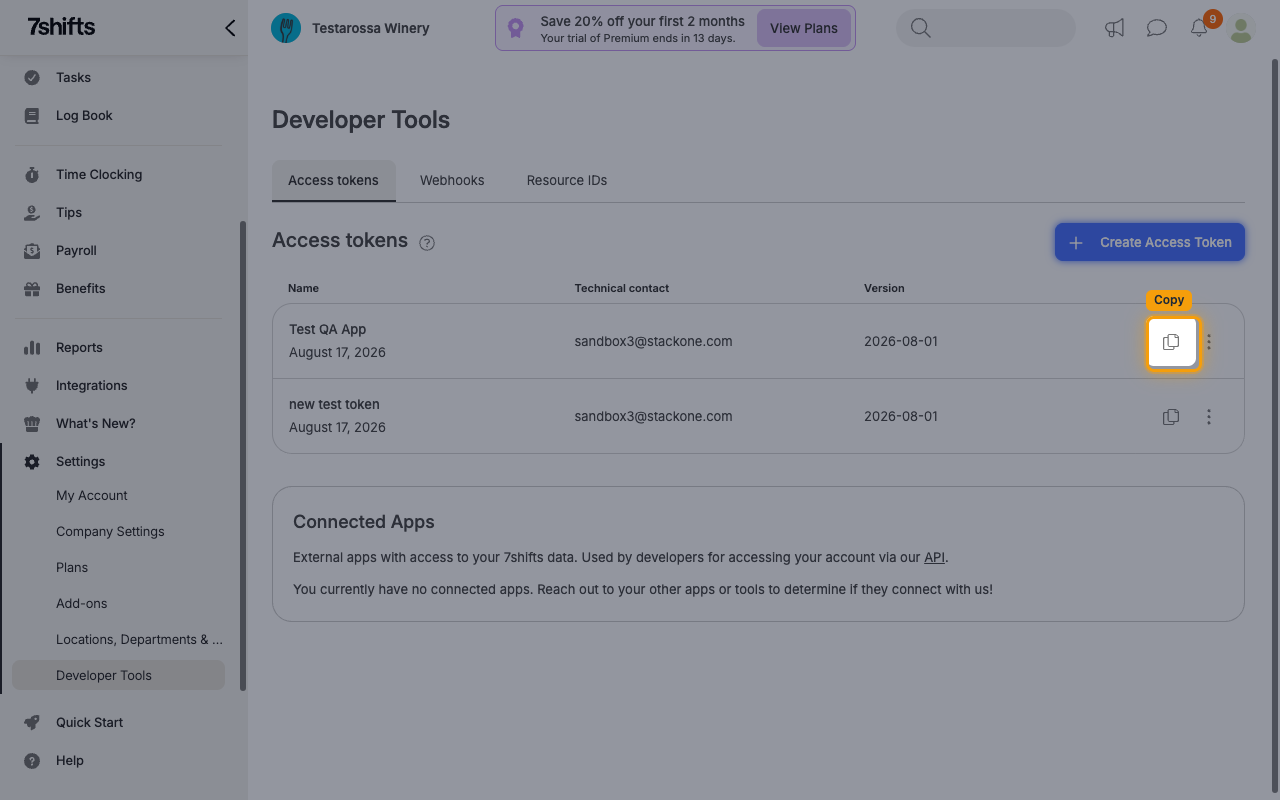Open more options for new test token

click(1209, 417)
